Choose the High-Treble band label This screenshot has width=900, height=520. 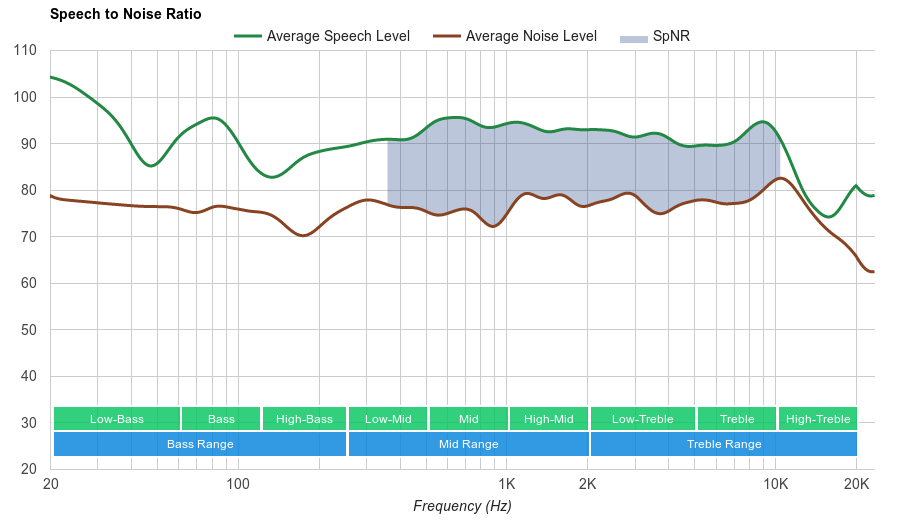[818, 419]
